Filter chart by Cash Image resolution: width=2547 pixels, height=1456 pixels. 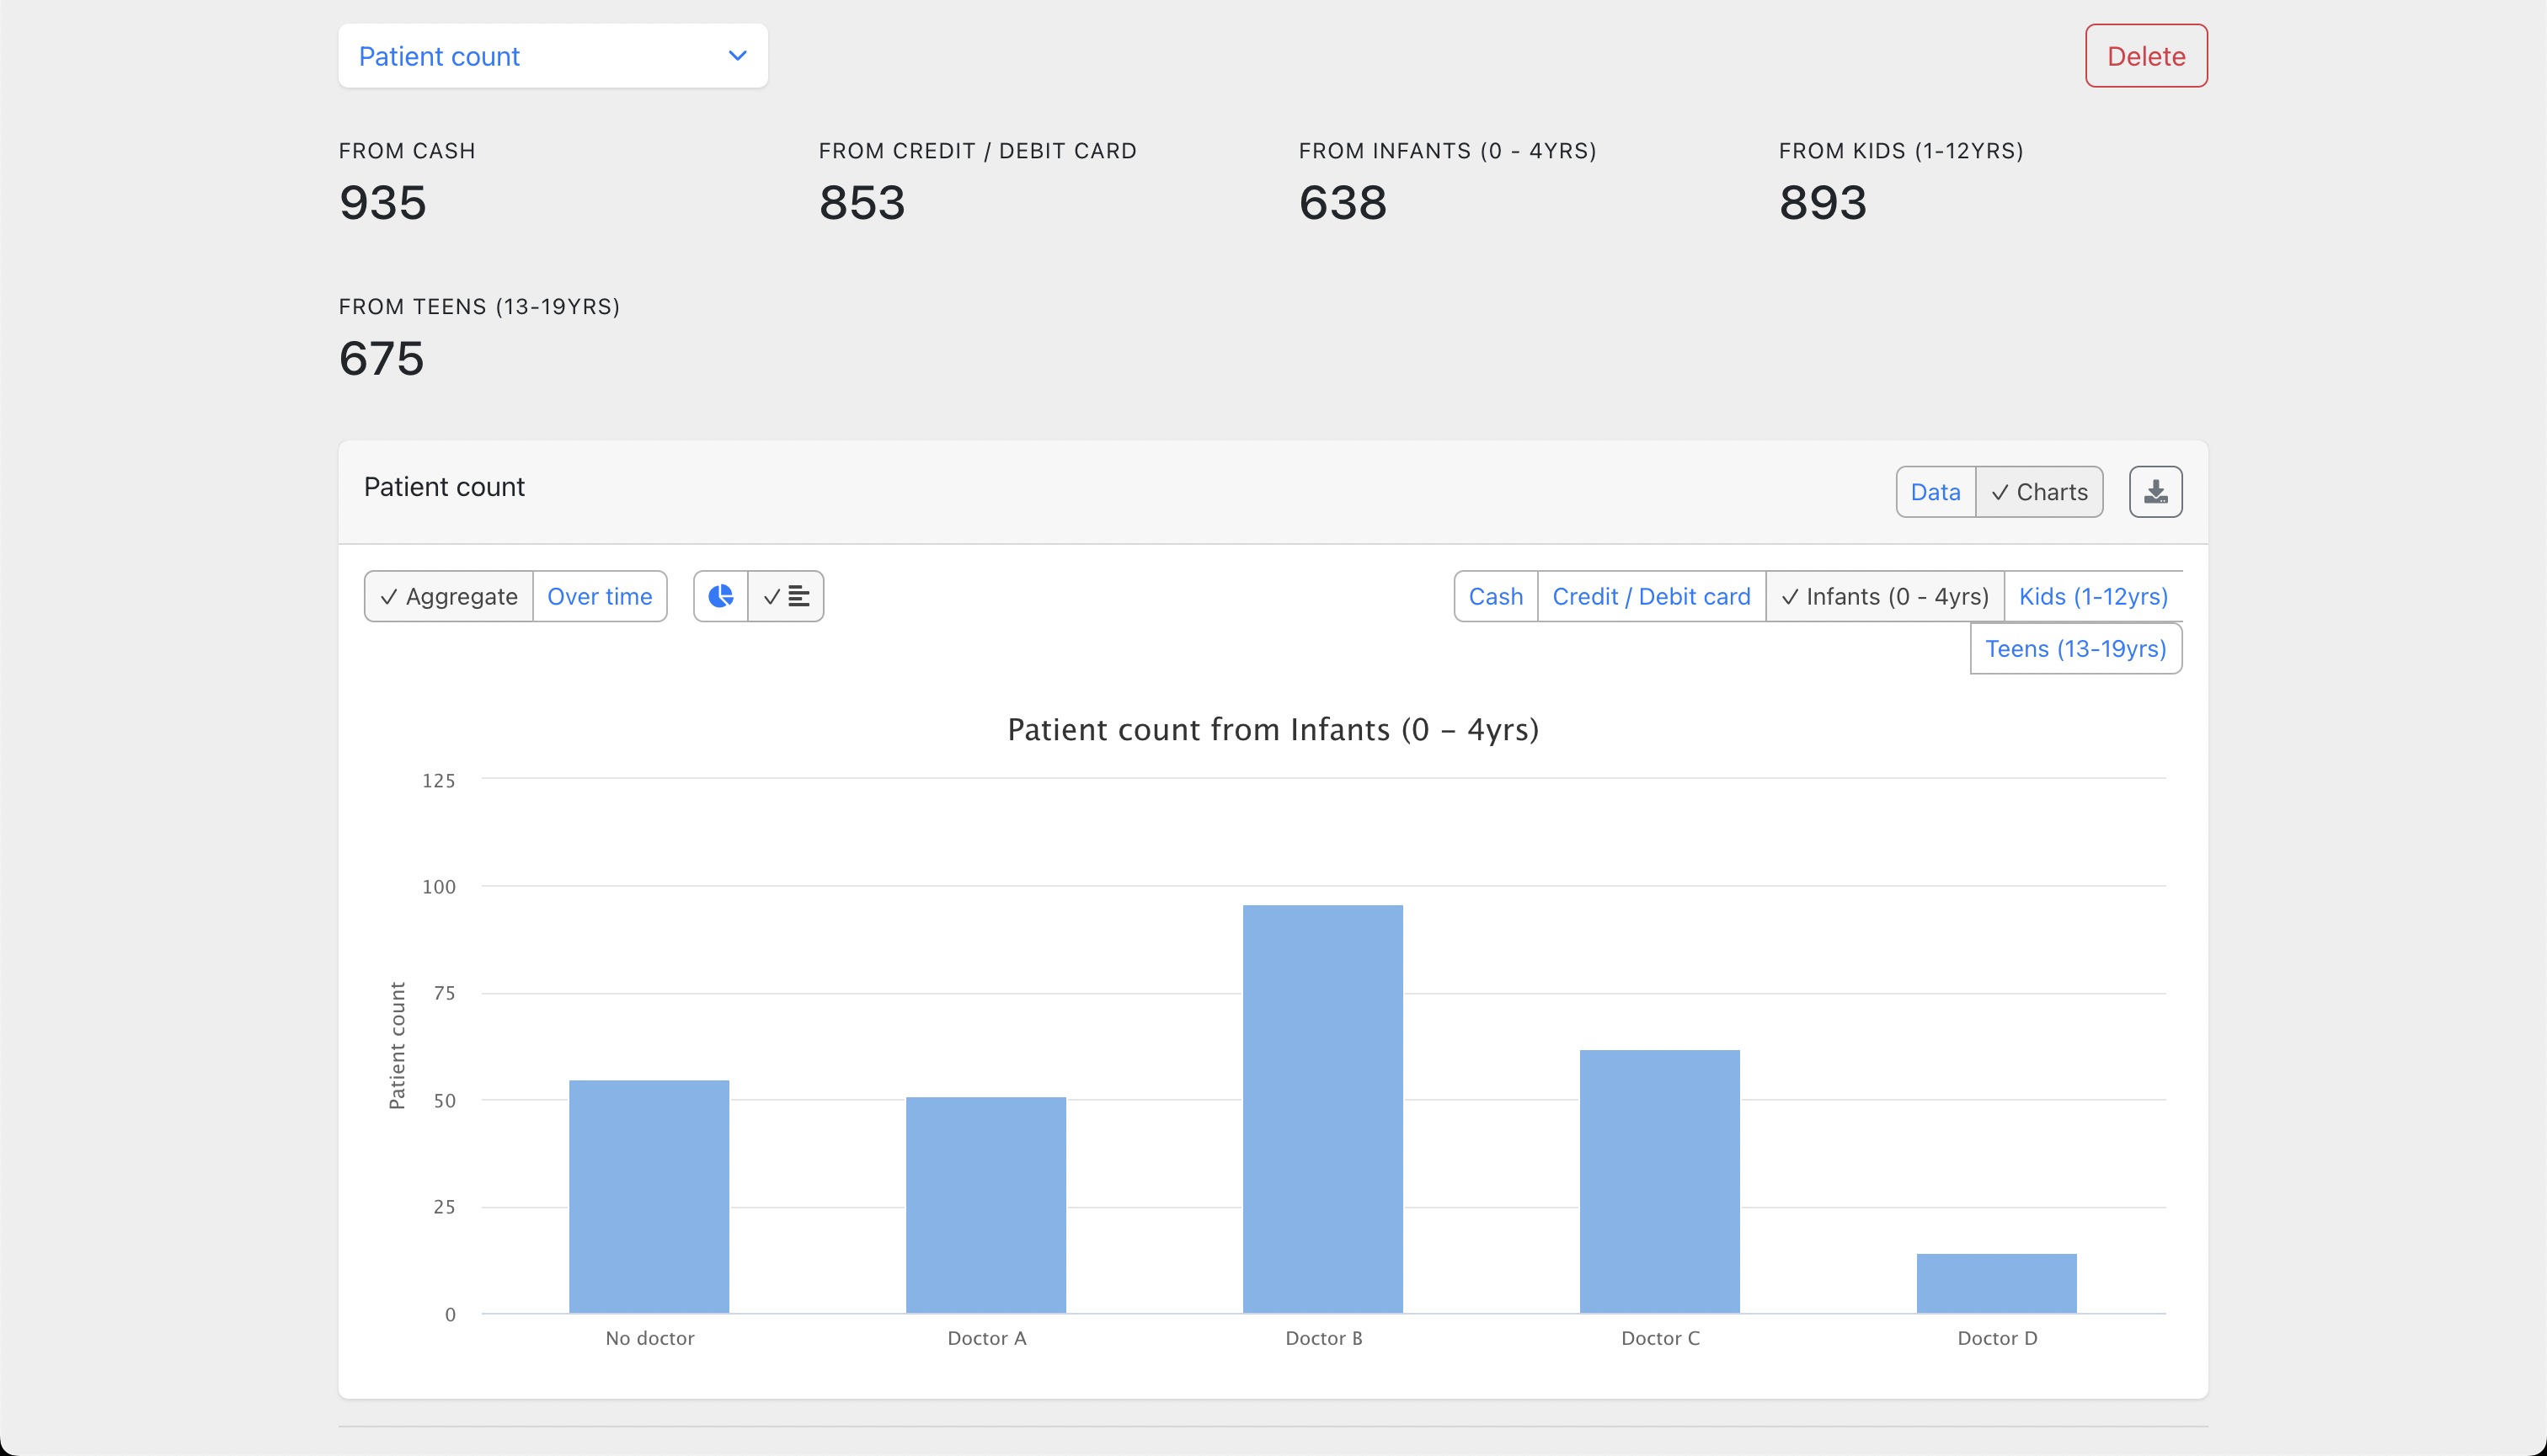(1495, 597)
